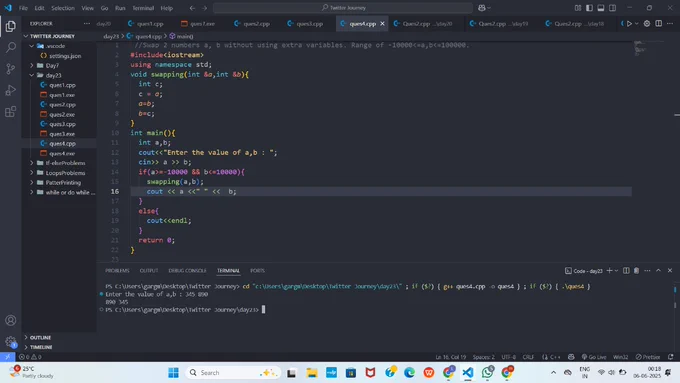Toggle the bottom panel layout icon
Image resolution: width=680 pixels, height=383 pixels.
[x=601, y=8]
